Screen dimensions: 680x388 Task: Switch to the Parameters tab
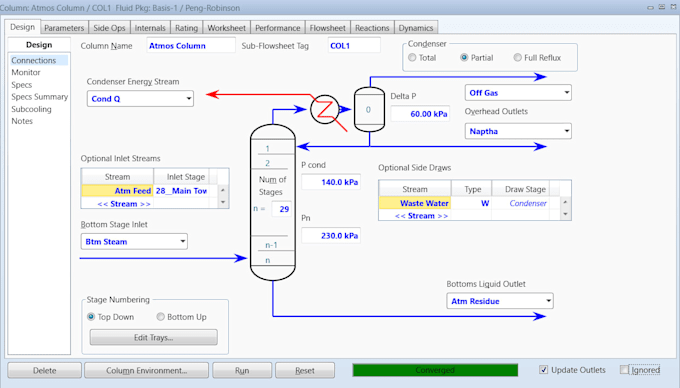(x=64, y=28)
